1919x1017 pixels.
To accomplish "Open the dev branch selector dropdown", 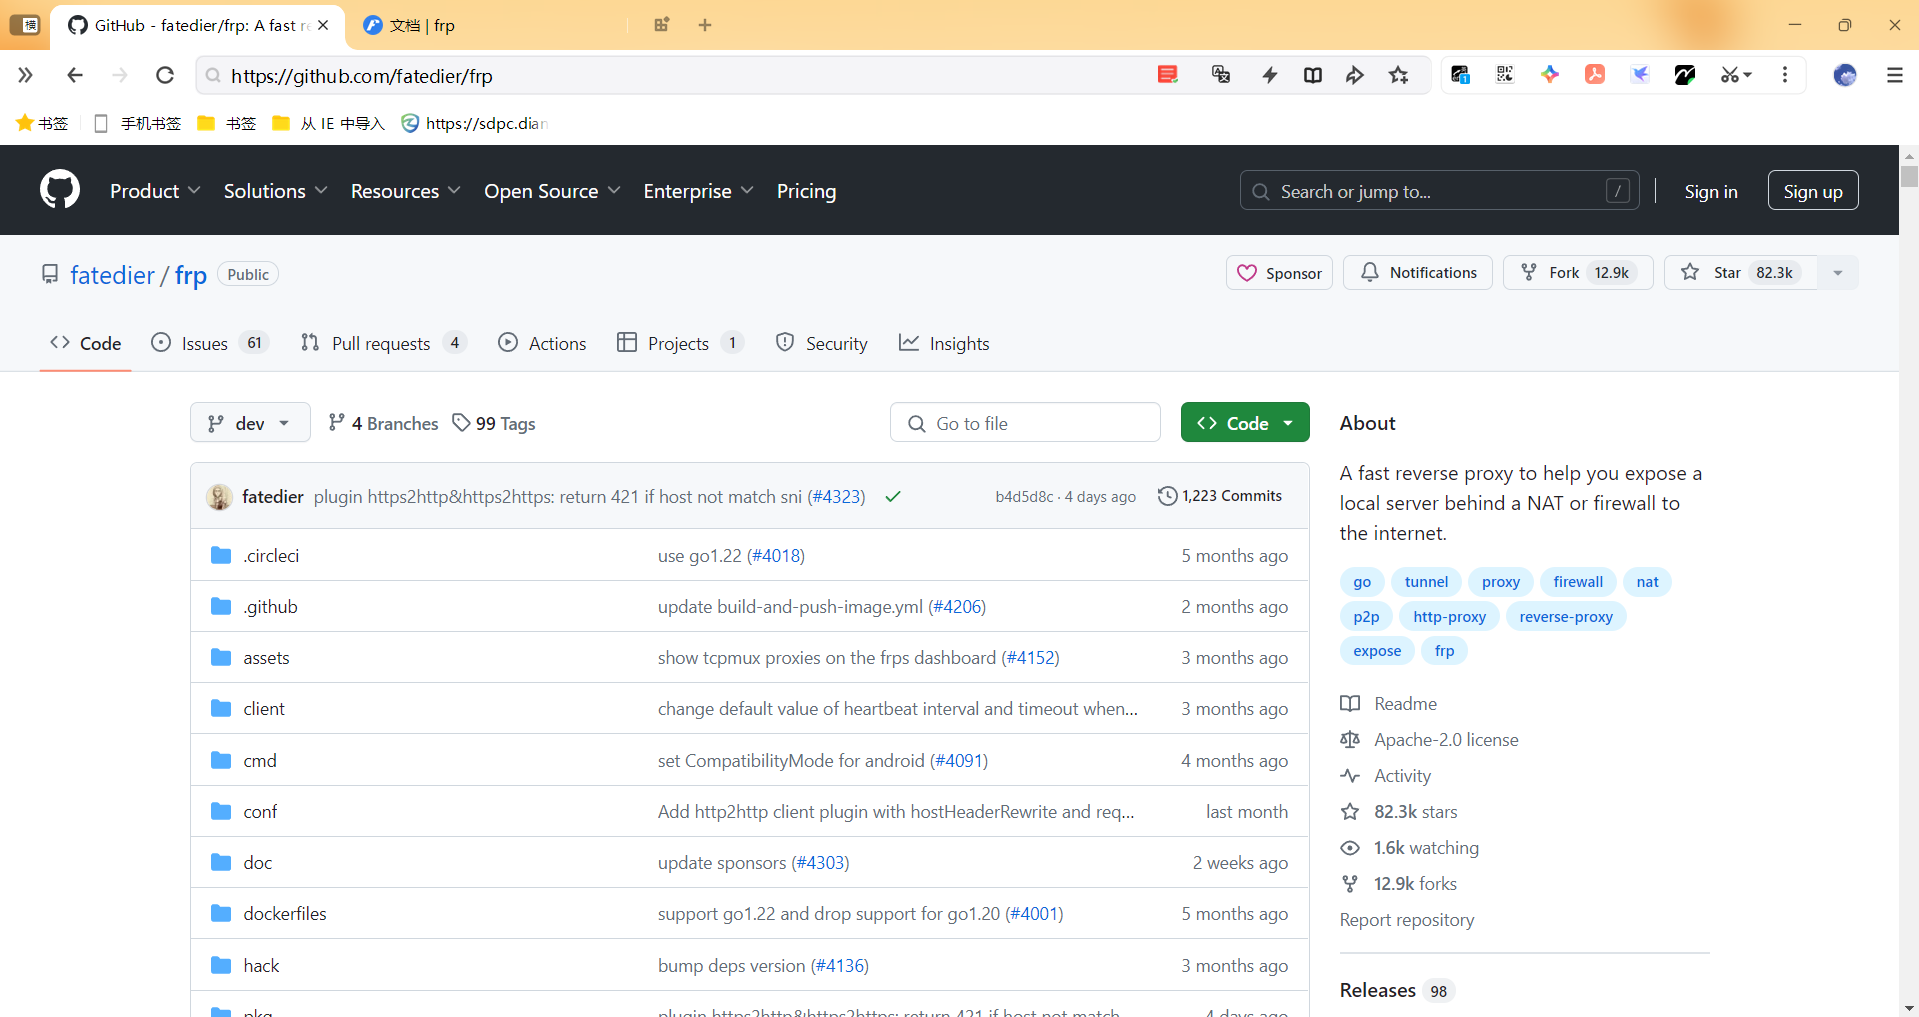I will tap(250, 423).
